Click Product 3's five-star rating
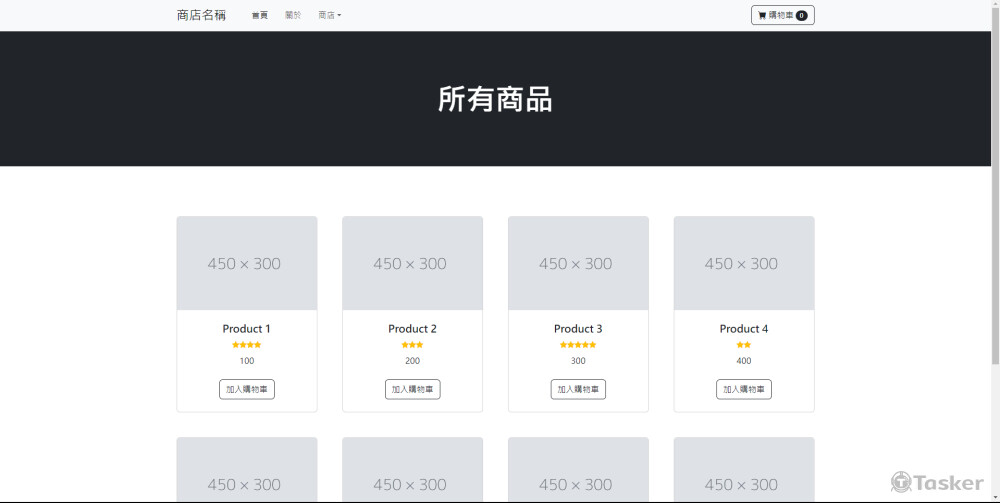1000x503 pixels. click(x=578, y=345)
